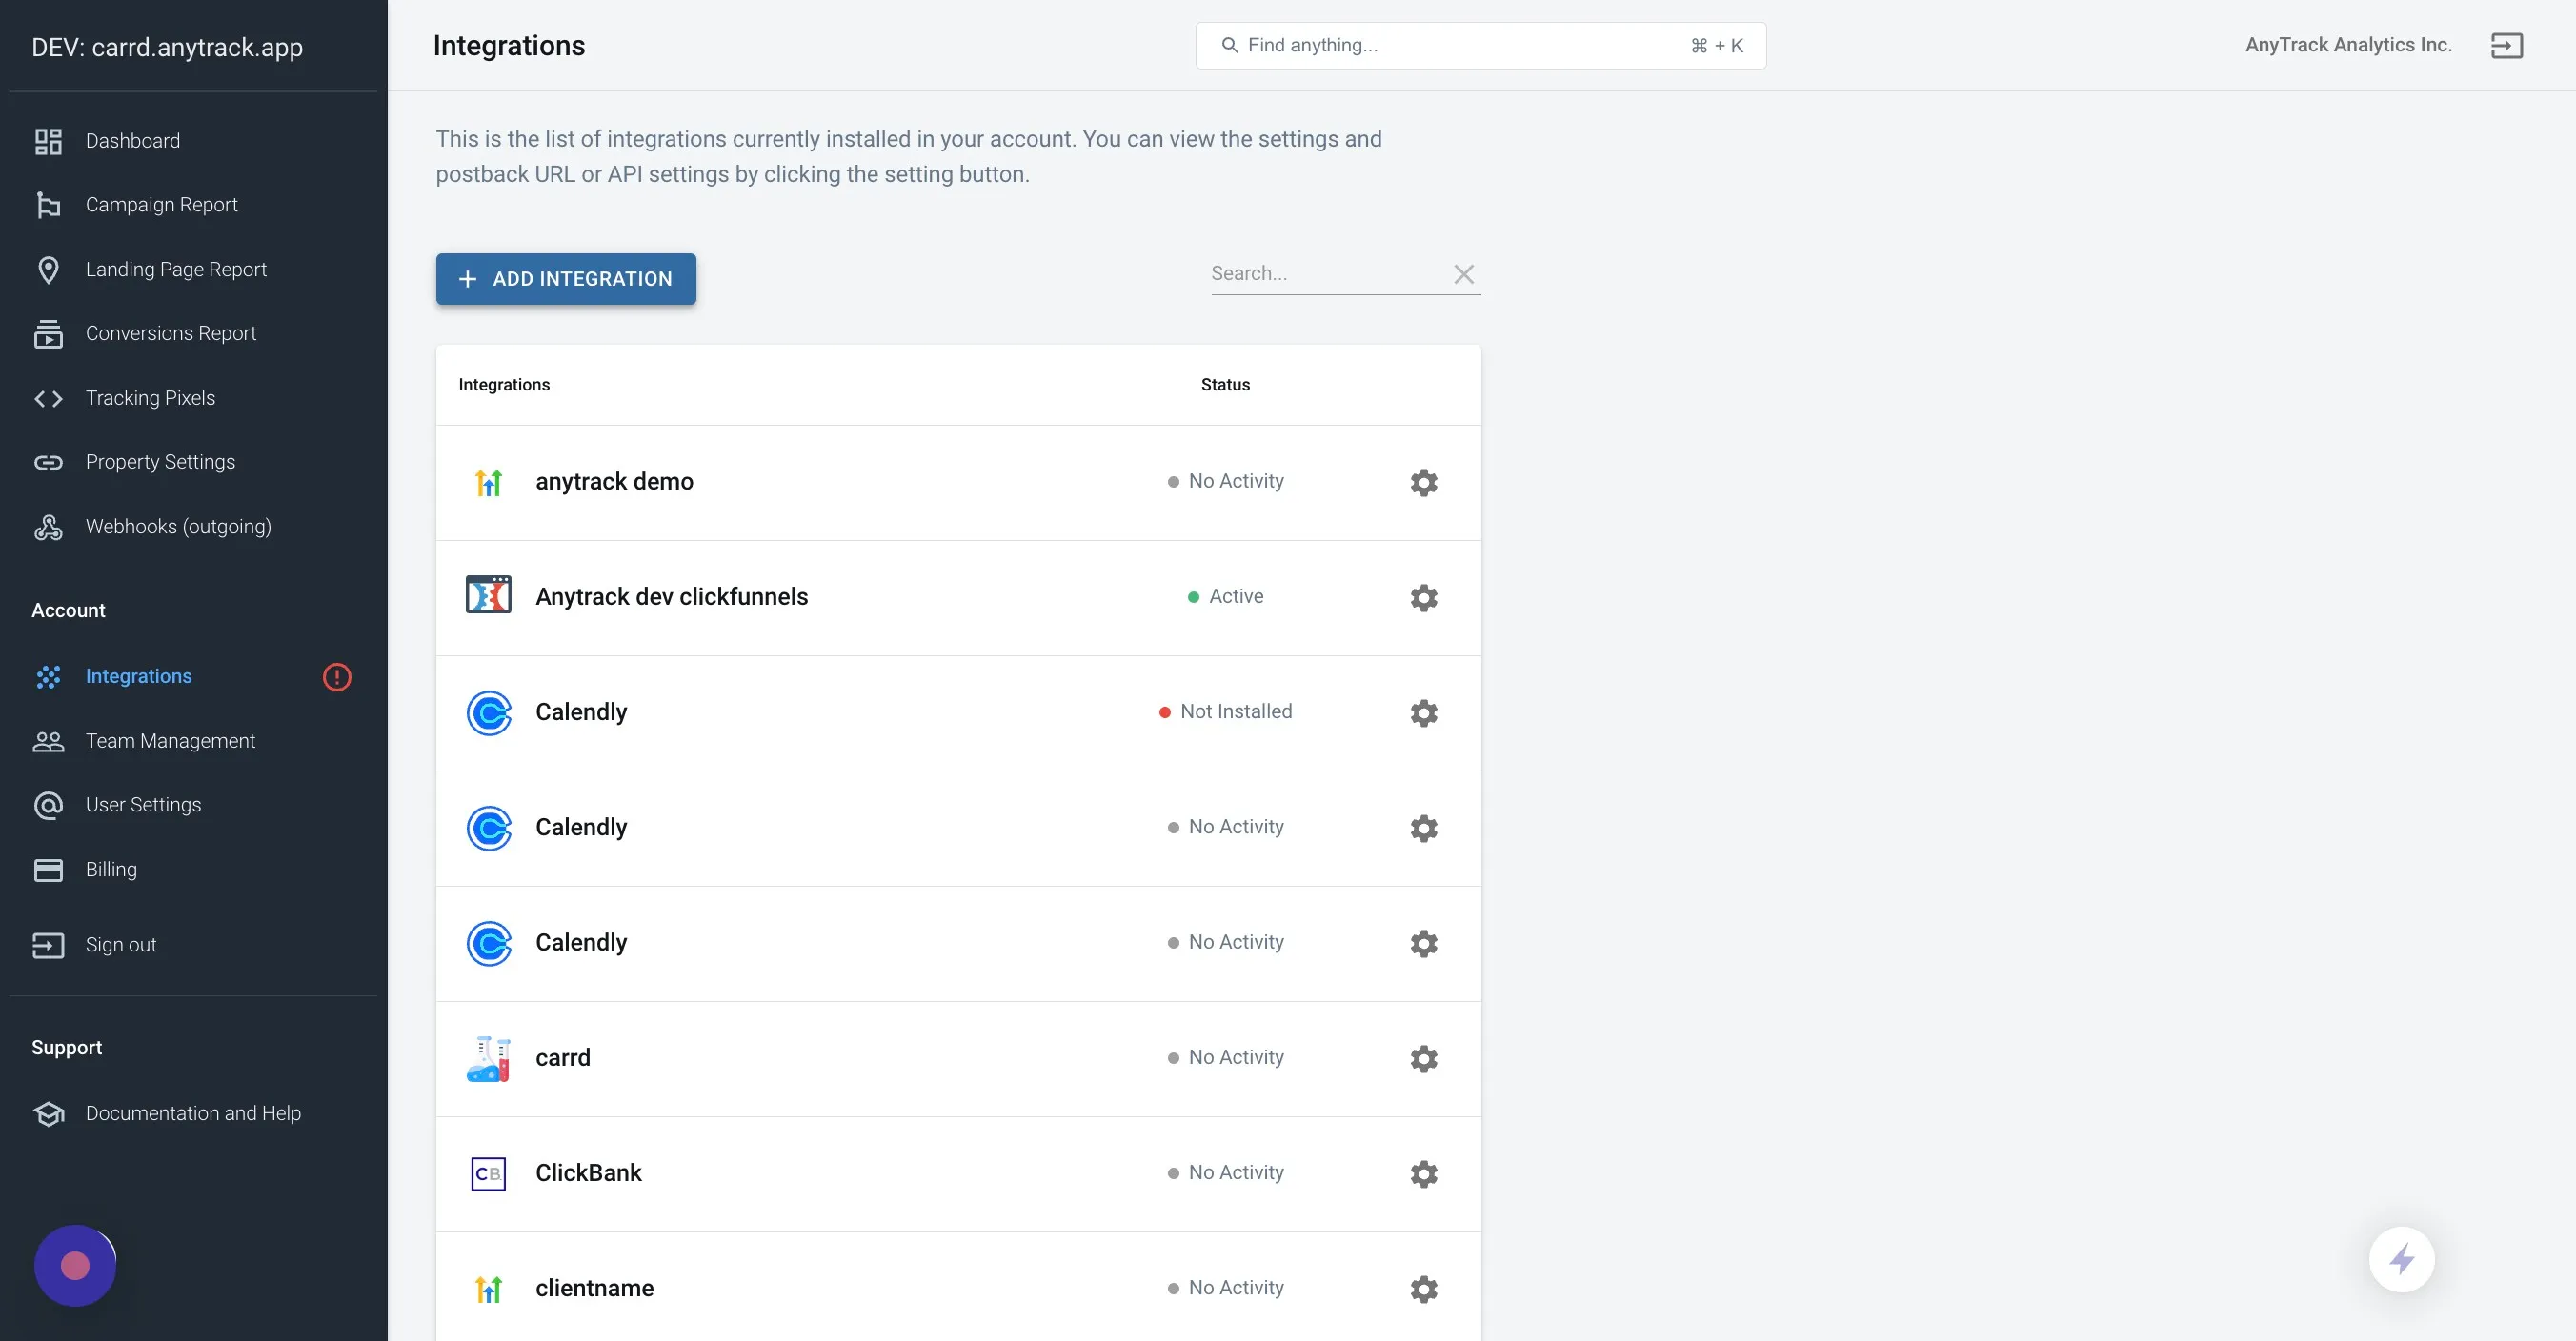2576x1341 pixels.
Task: Select the ClickBank integration name
Action: (x=588, y=1173)
